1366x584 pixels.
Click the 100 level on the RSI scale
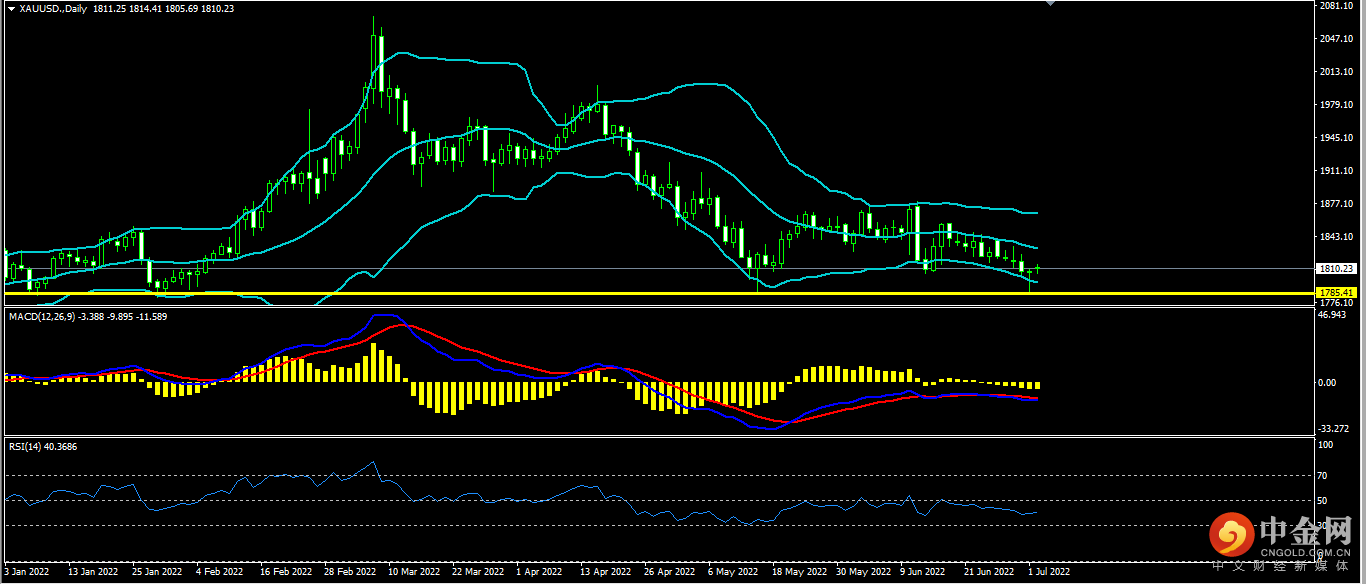tap(1327, 445)
